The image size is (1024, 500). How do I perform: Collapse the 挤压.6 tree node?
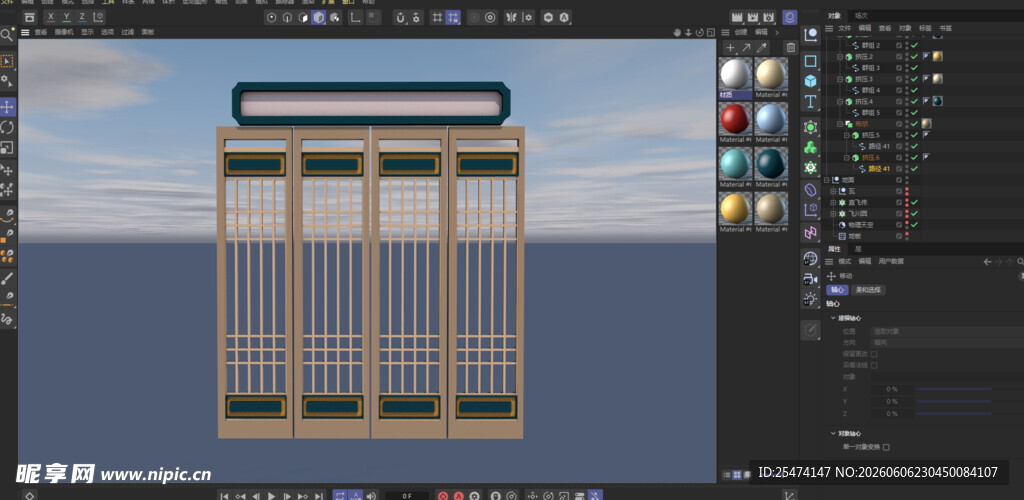[x=847, y=157]
